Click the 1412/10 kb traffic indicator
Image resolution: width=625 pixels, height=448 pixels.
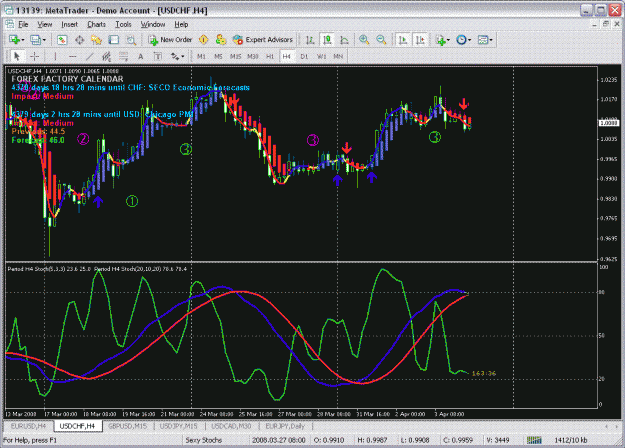571,440
